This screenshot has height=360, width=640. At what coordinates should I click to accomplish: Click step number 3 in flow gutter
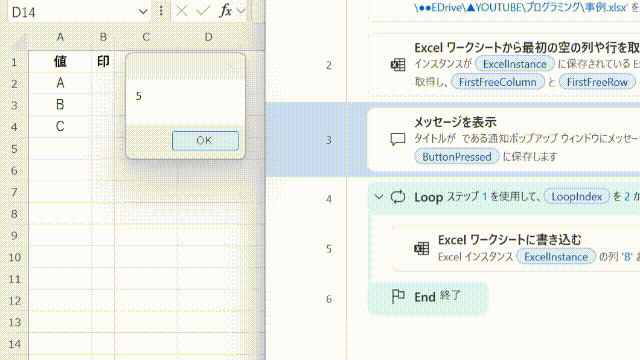329,140
